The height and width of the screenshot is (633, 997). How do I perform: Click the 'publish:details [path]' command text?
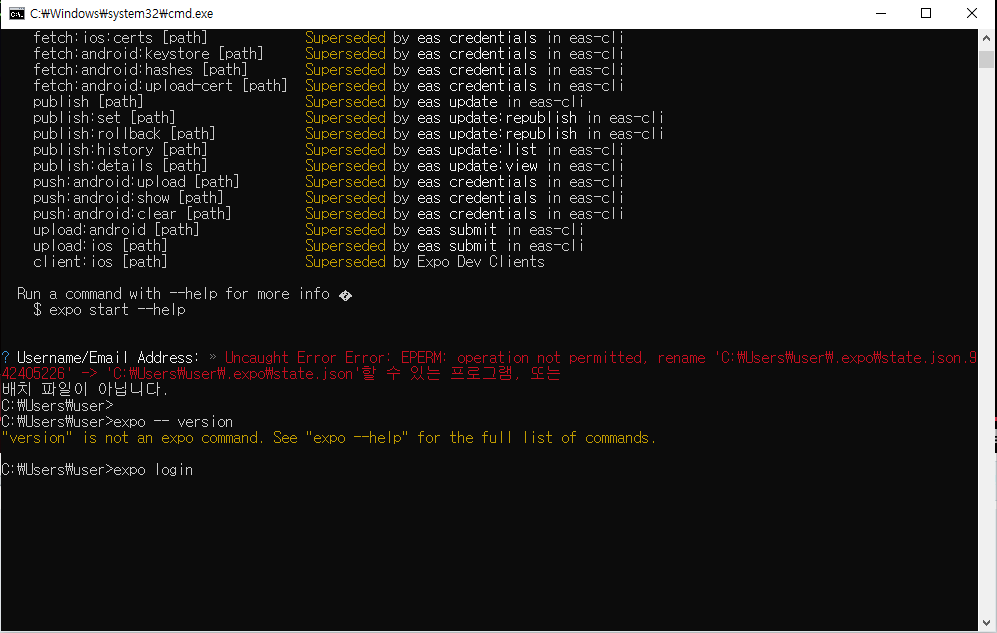[120, 166]
